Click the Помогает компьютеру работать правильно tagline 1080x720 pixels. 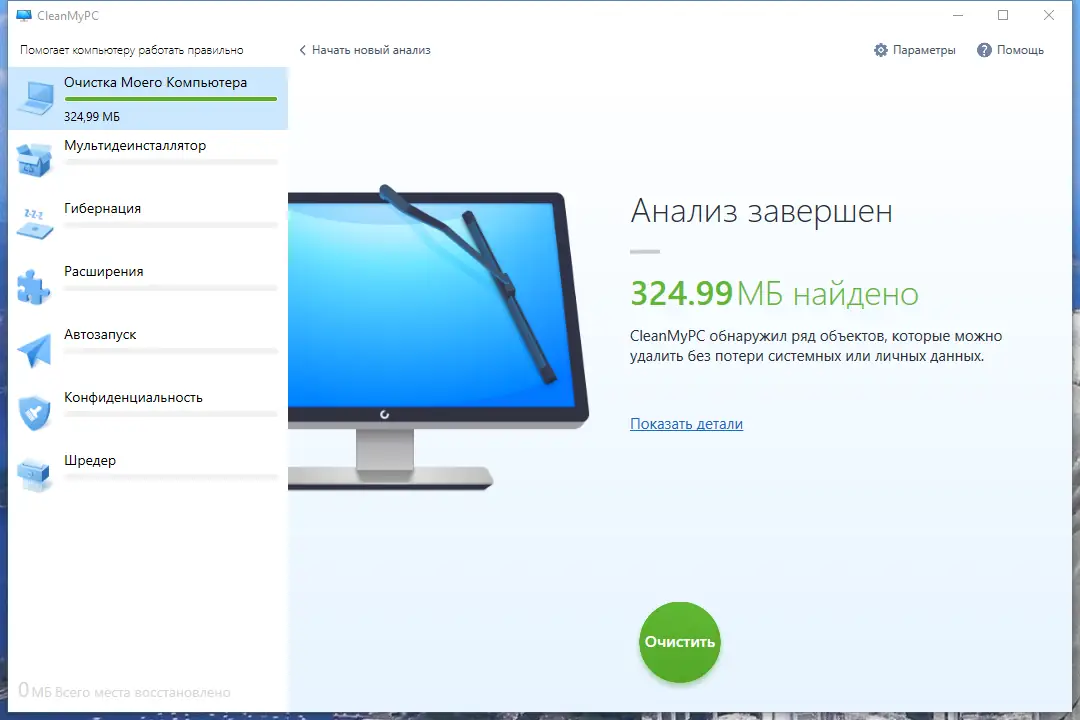(x=132, y=50)
